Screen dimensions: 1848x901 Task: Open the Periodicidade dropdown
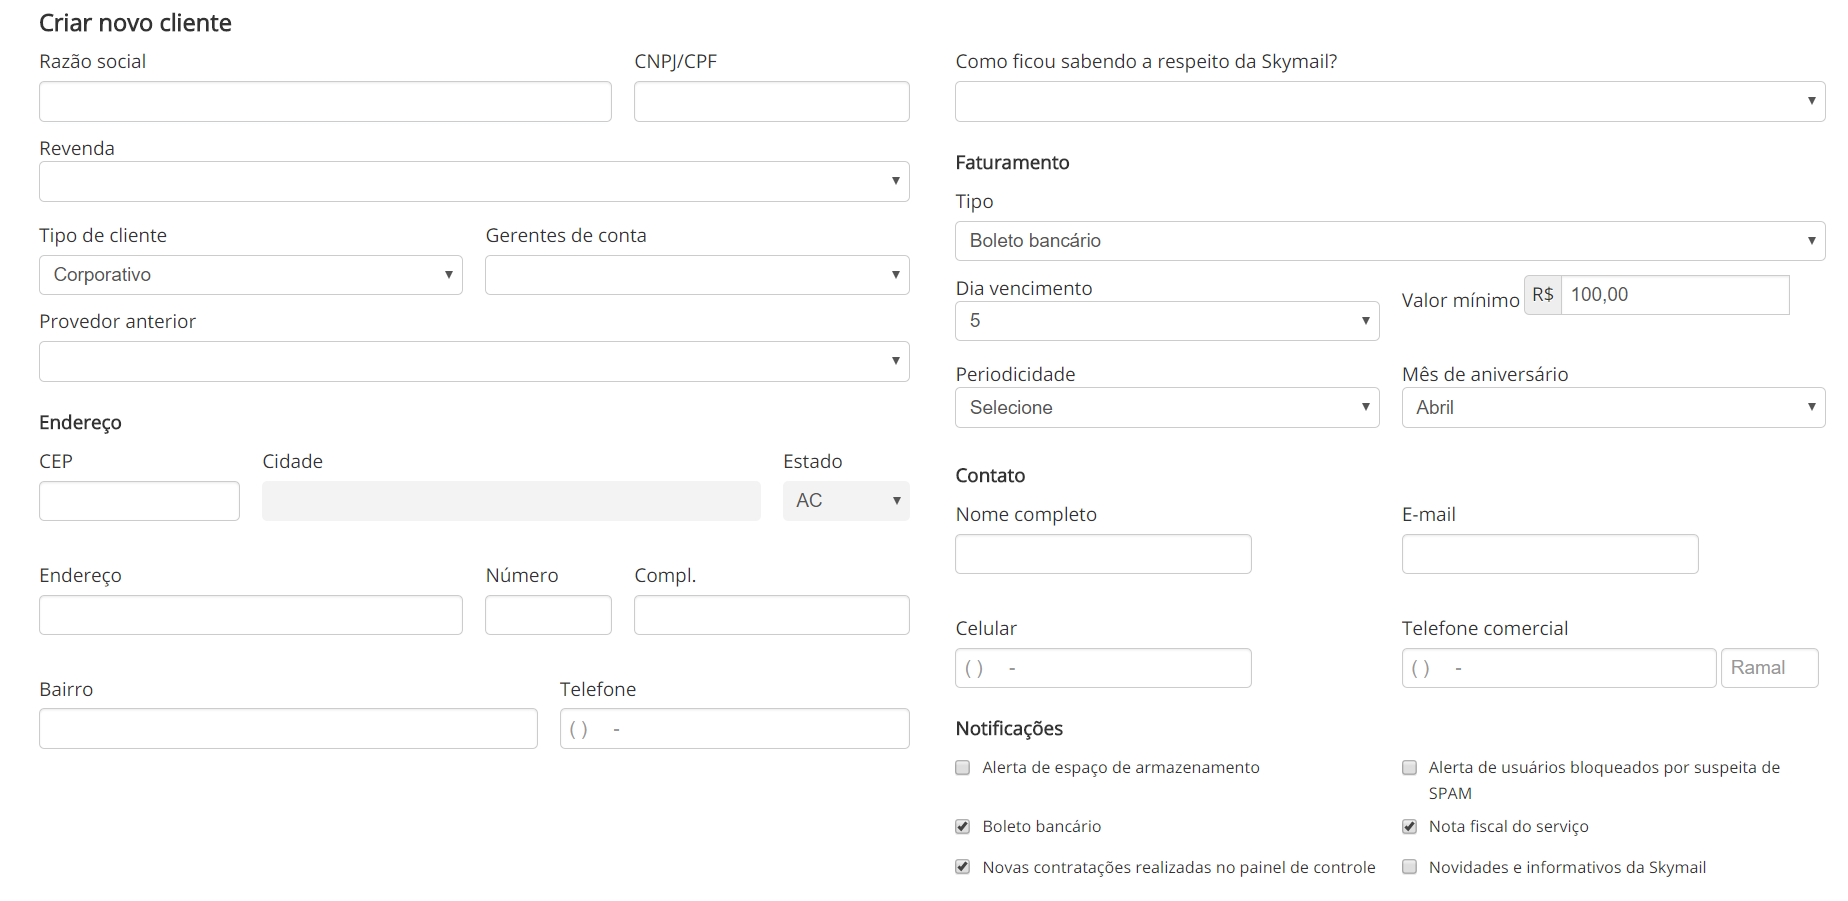pyautogui.click(x=1166, y=408)
